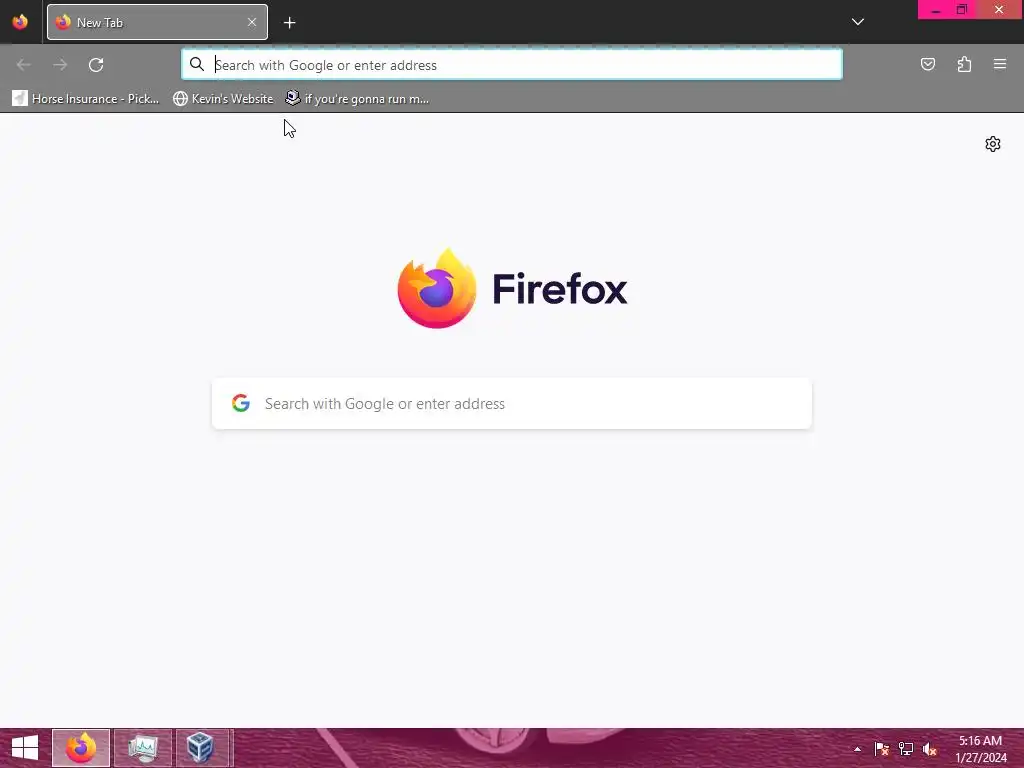1024x768 pixels.
Task: Open Action Center flag tray icon
Action: 882,749
